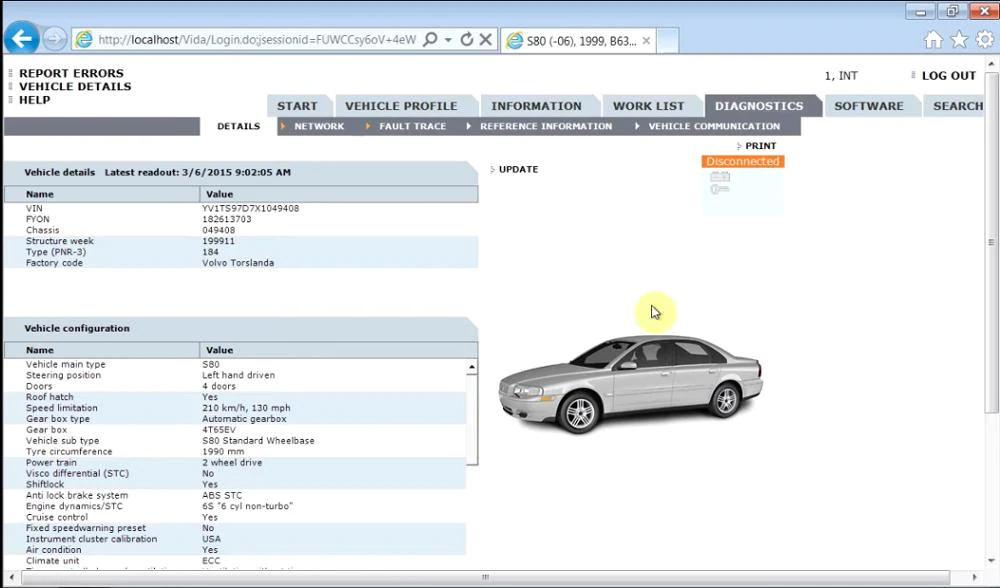Click the Anti lock brake system value ABS STC

pos(222,496)
